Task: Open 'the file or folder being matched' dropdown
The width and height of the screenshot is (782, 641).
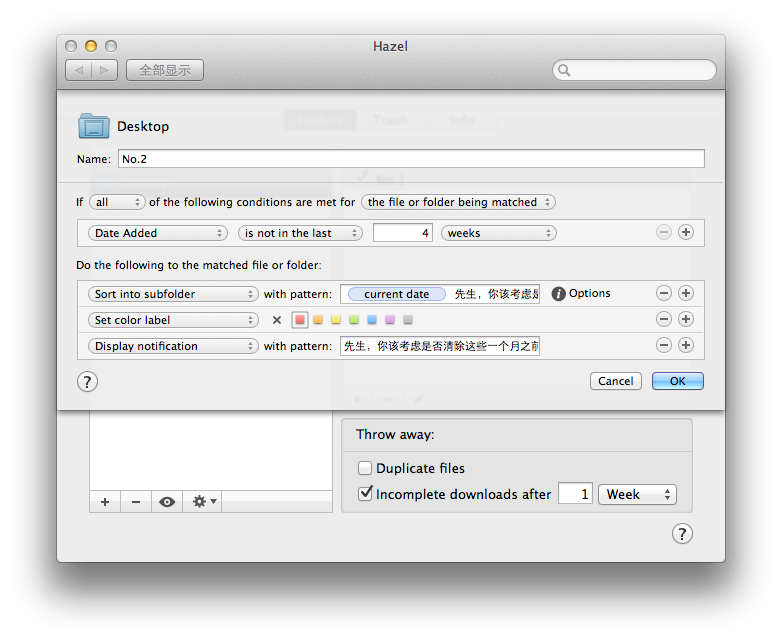Action: tap(458, 202)
